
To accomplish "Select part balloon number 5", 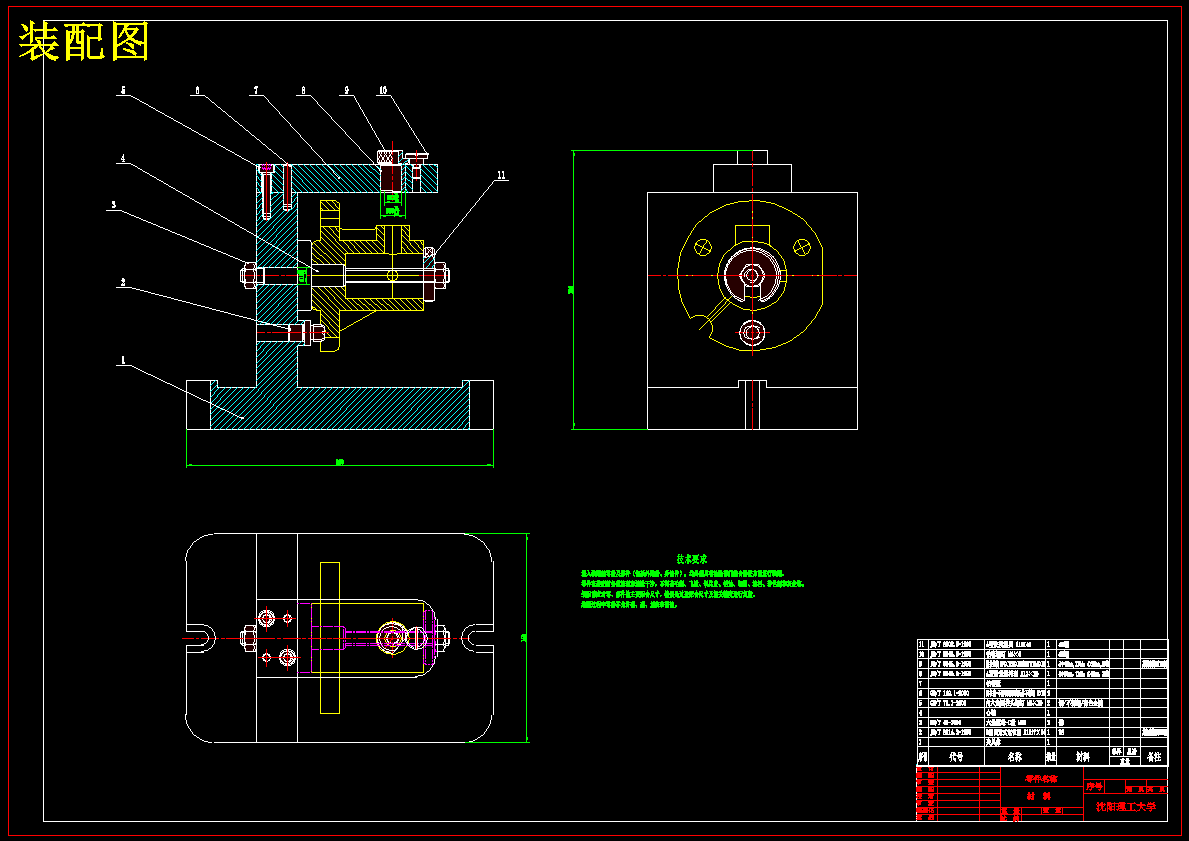I will pos(122,89).
